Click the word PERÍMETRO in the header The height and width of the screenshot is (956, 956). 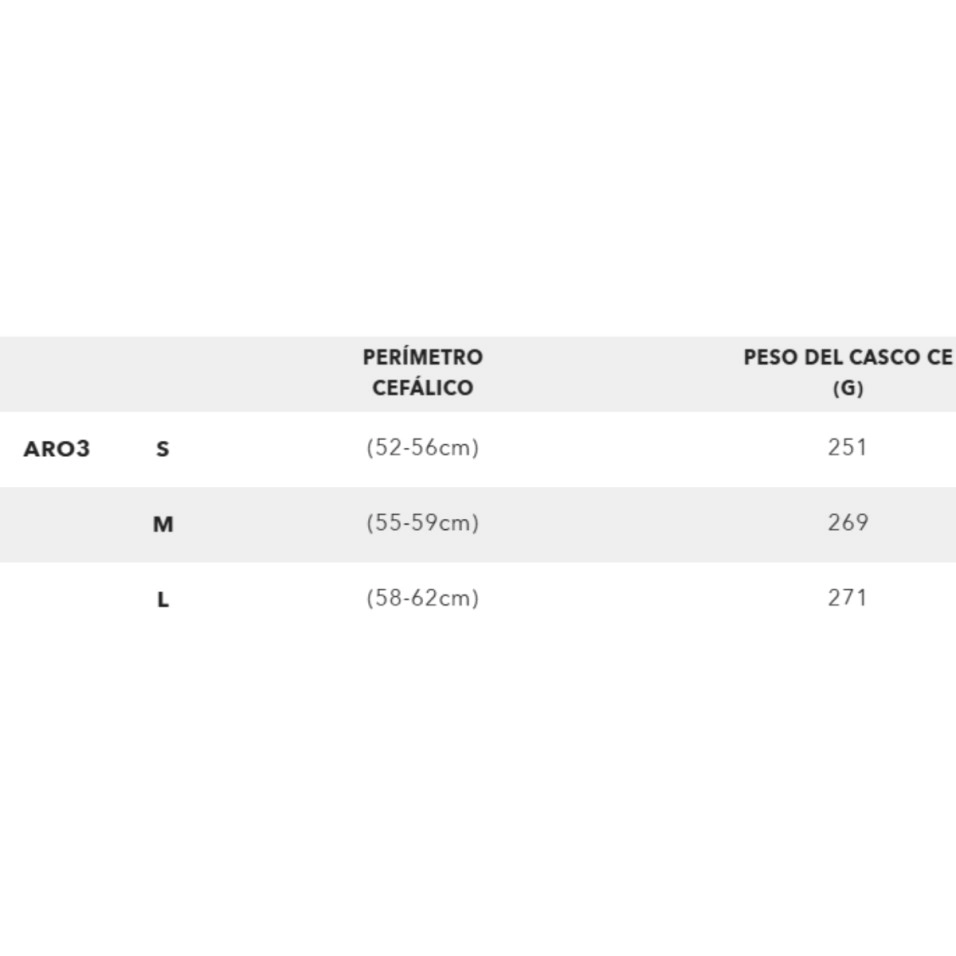pyautogui.click(x=422, y=357)
